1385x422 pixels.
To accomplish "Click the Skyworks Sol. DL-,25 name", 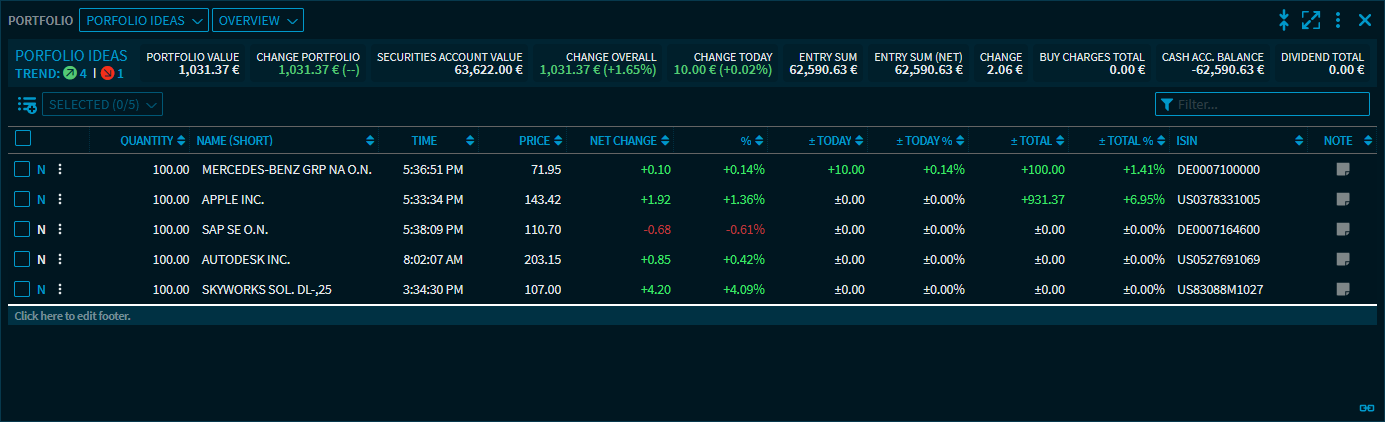I will [x=268, y=290].
